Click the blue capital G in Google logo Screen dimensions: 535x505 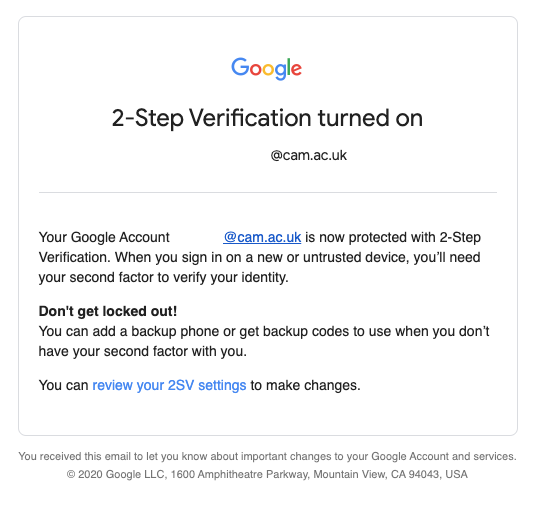click(240, 67)
